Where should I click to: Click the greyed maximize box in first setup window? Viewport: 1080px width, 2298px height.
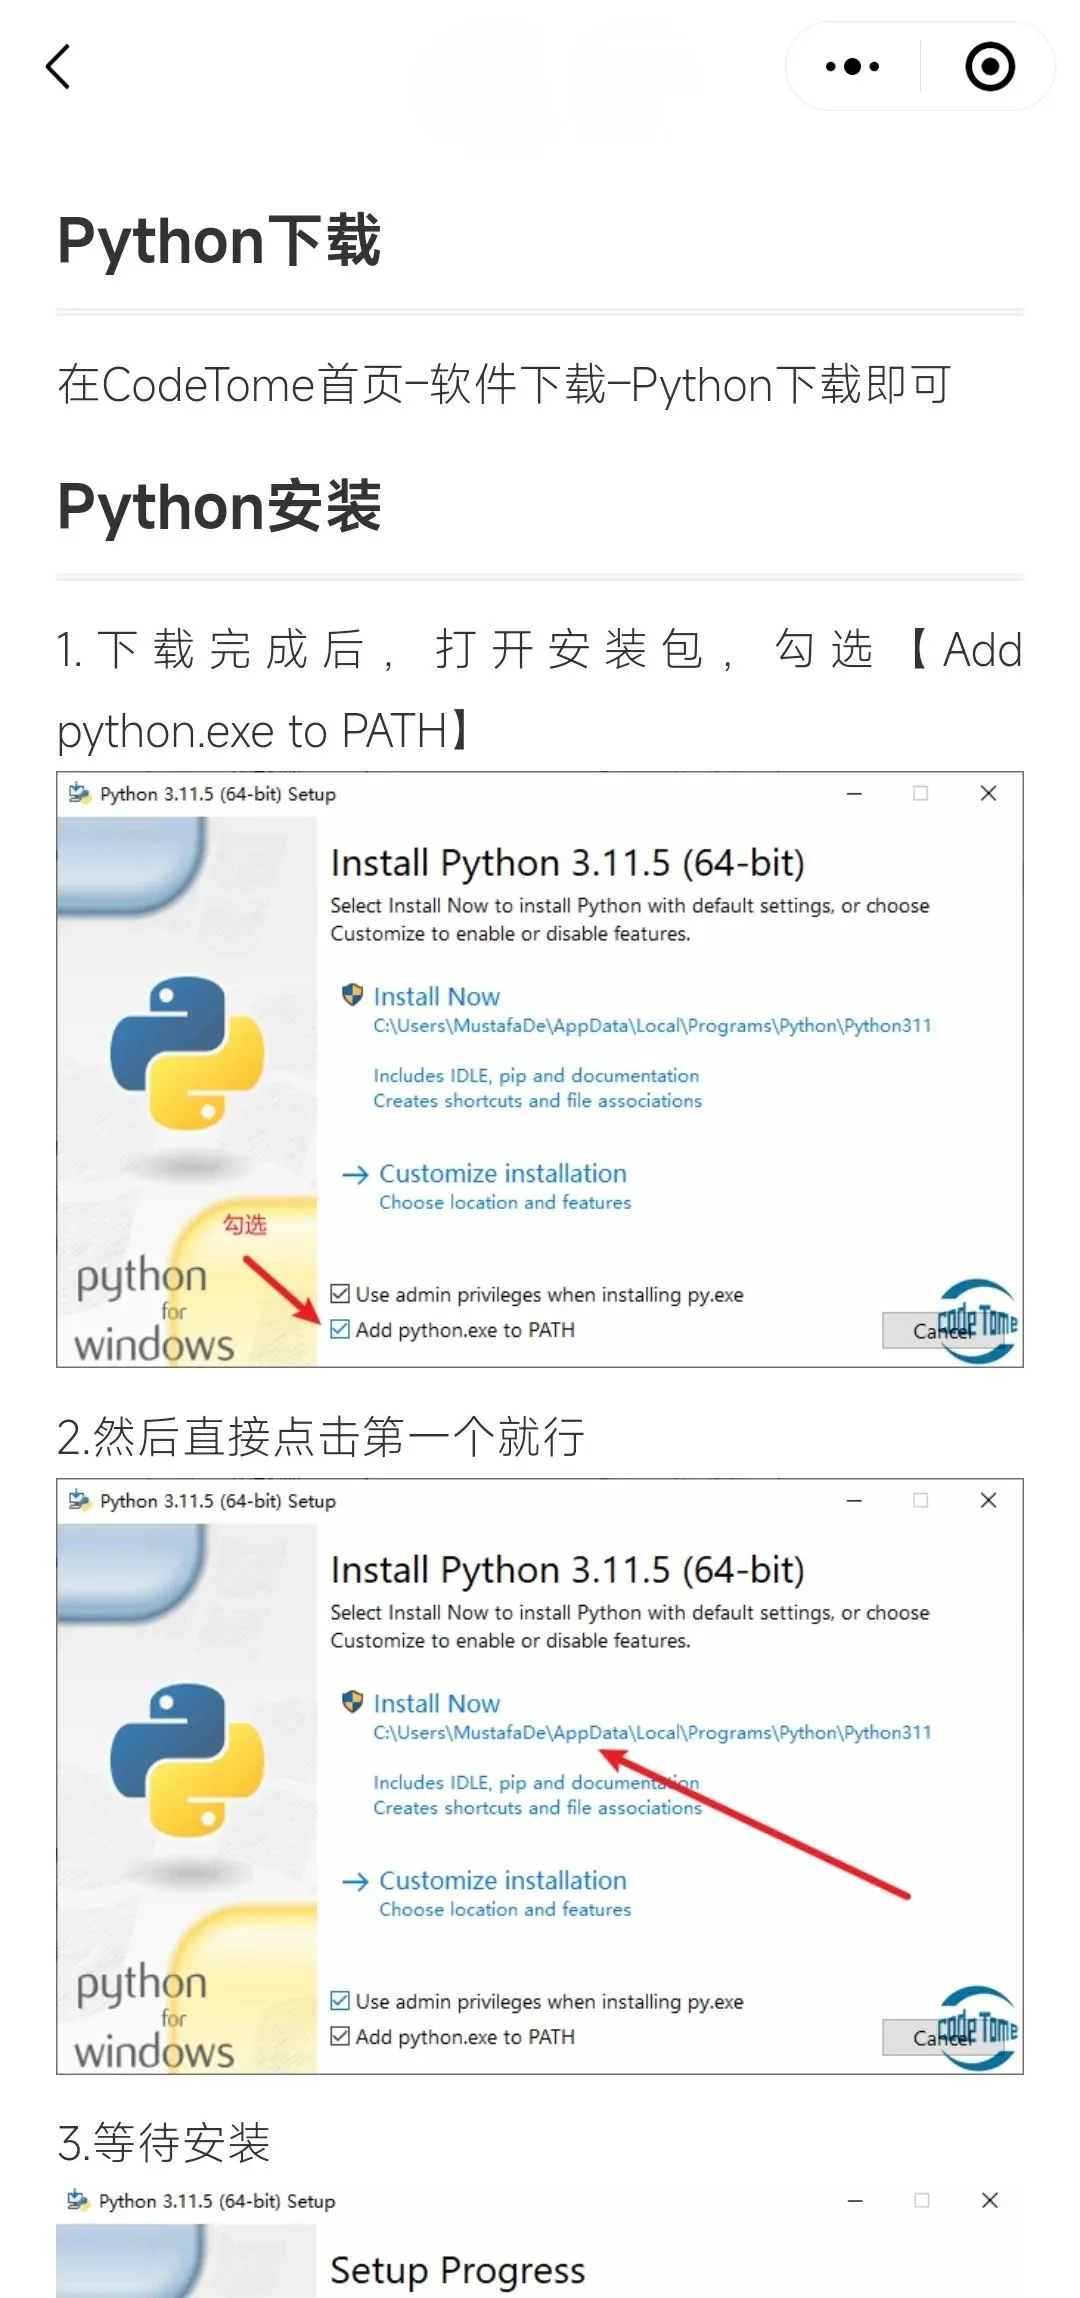[921, 793]
